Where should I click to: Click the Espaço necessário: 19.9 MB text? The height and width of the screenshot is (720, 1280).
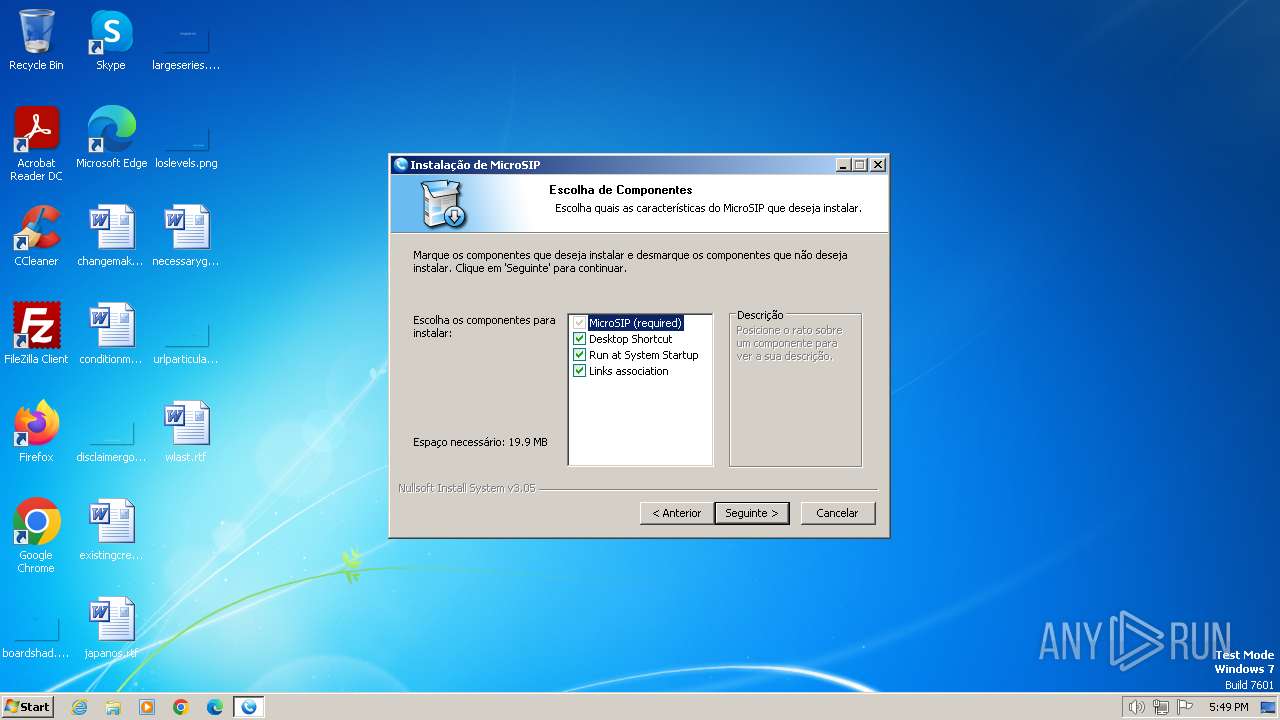480,442
